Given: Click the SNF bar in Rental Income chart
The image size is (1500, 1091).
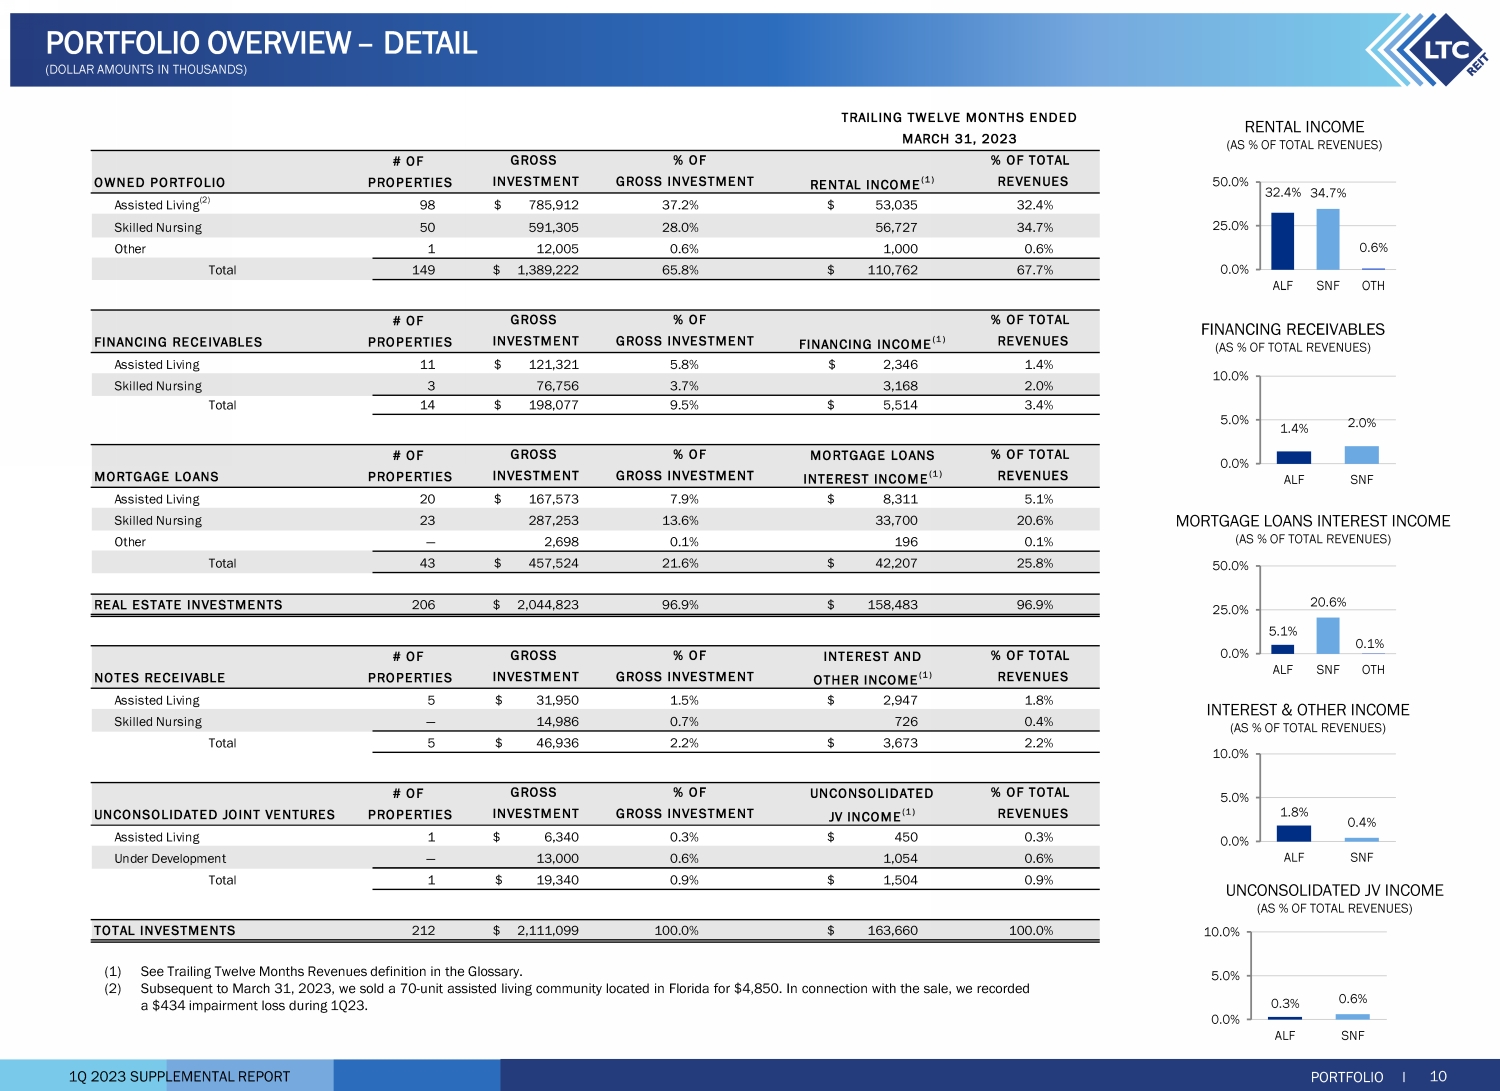Looking at the screenshot, I should coord(1327,240).
